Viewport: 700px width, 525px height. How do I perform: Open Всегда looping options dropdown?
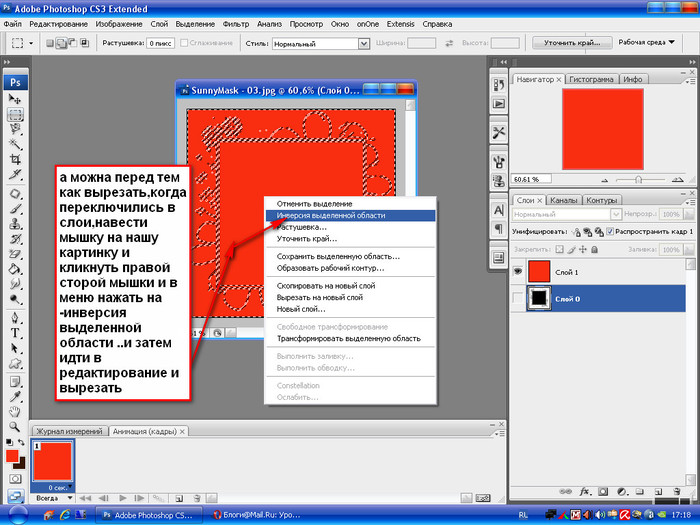(54, 498)
